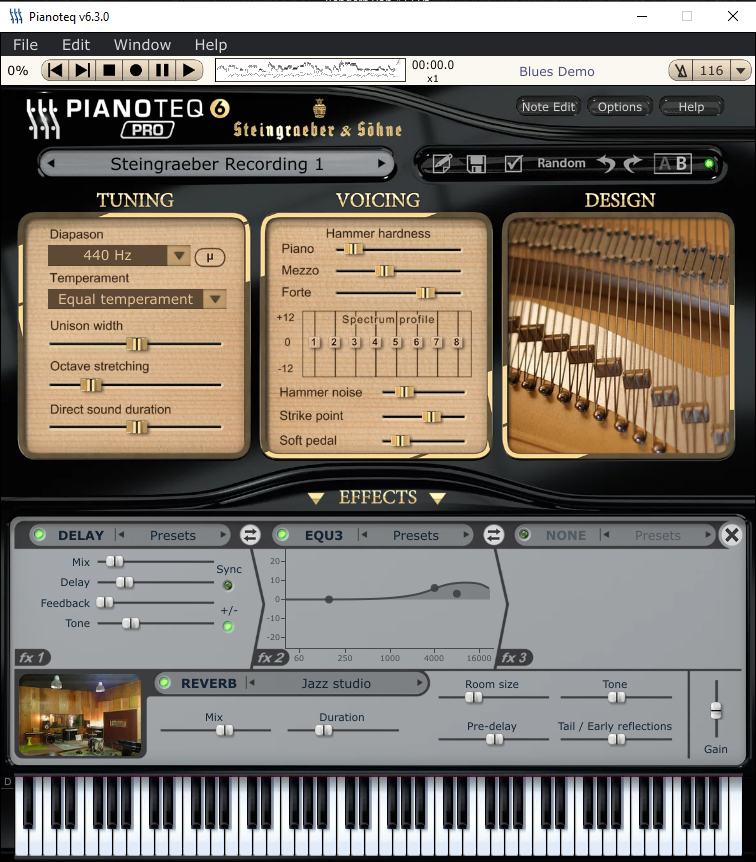
Task: Toggle the Reverb power LED
Action: 164,683
